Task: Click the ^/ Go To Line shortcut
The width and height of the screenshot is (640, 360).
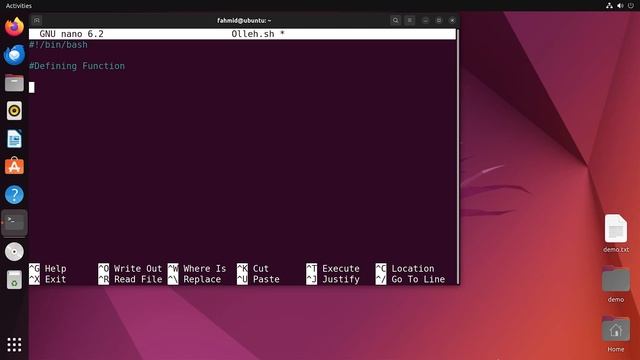Action: click(410, 279)
